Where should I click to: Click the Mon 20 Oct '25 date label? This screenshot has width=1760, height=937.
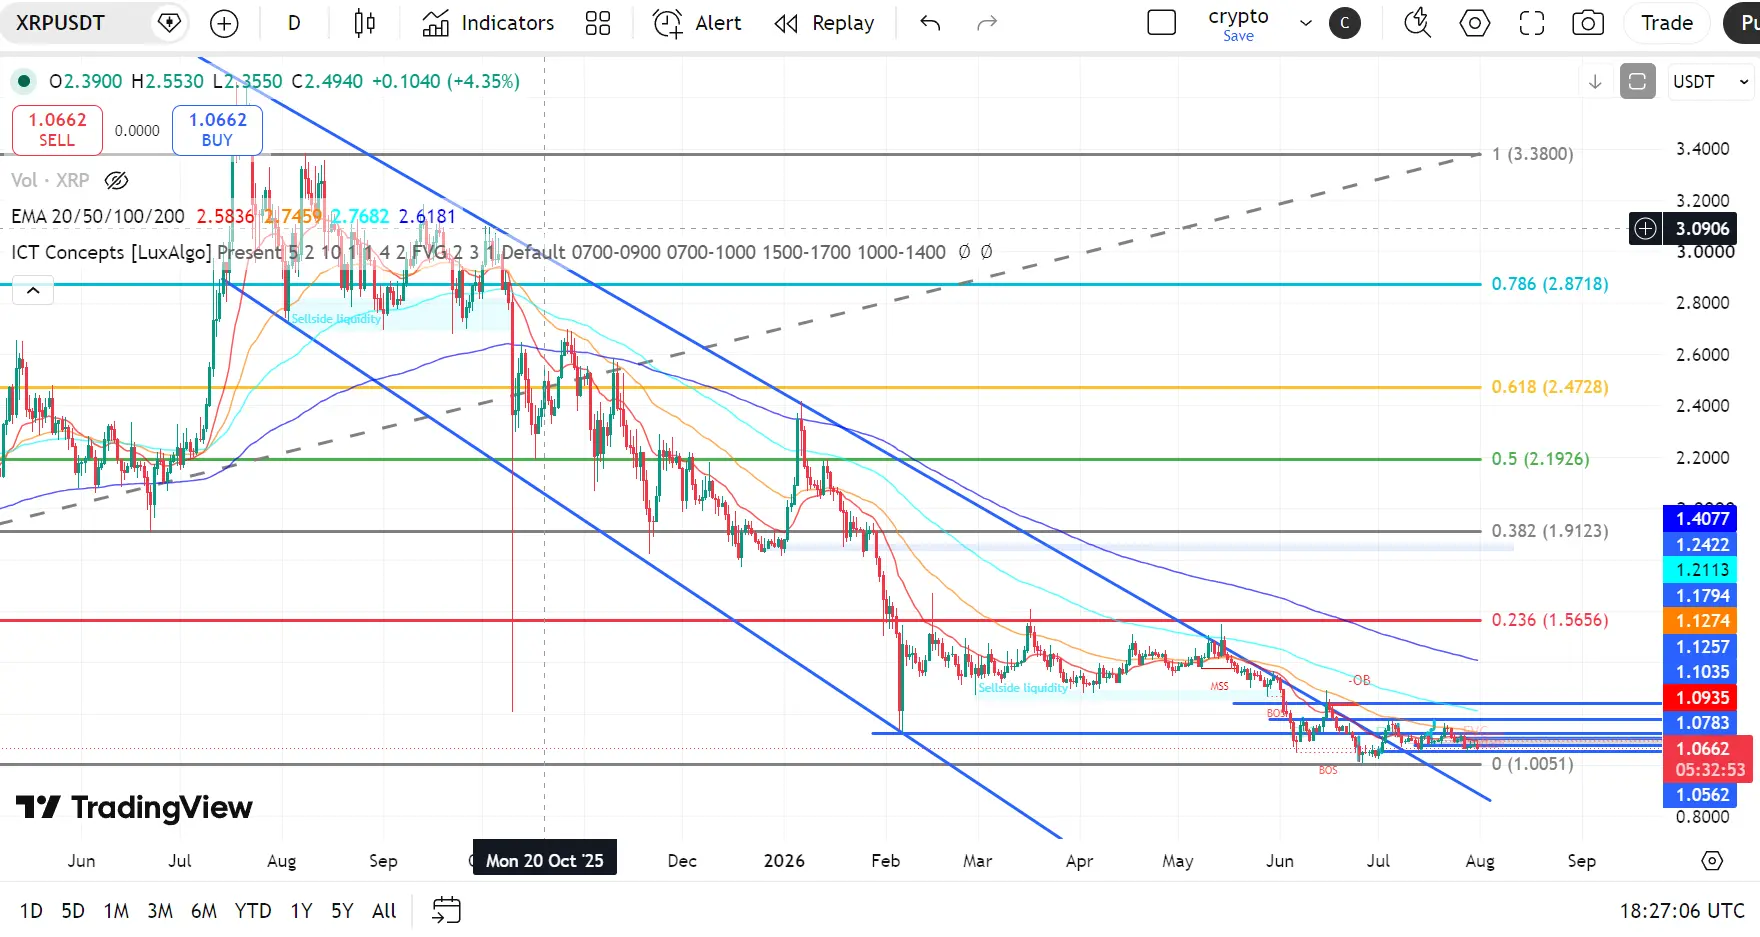click(x=545, y=860)
